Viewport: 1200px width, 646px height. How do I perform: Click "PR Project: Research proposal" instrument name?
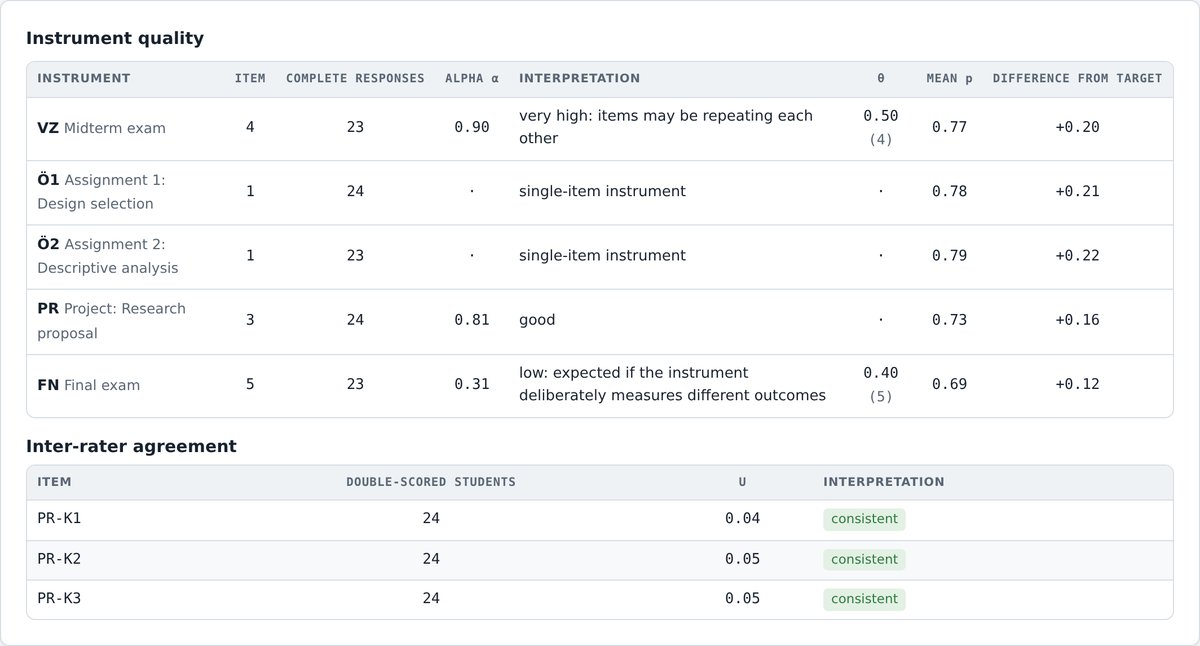pyautogui.click(x=111, y=321)
